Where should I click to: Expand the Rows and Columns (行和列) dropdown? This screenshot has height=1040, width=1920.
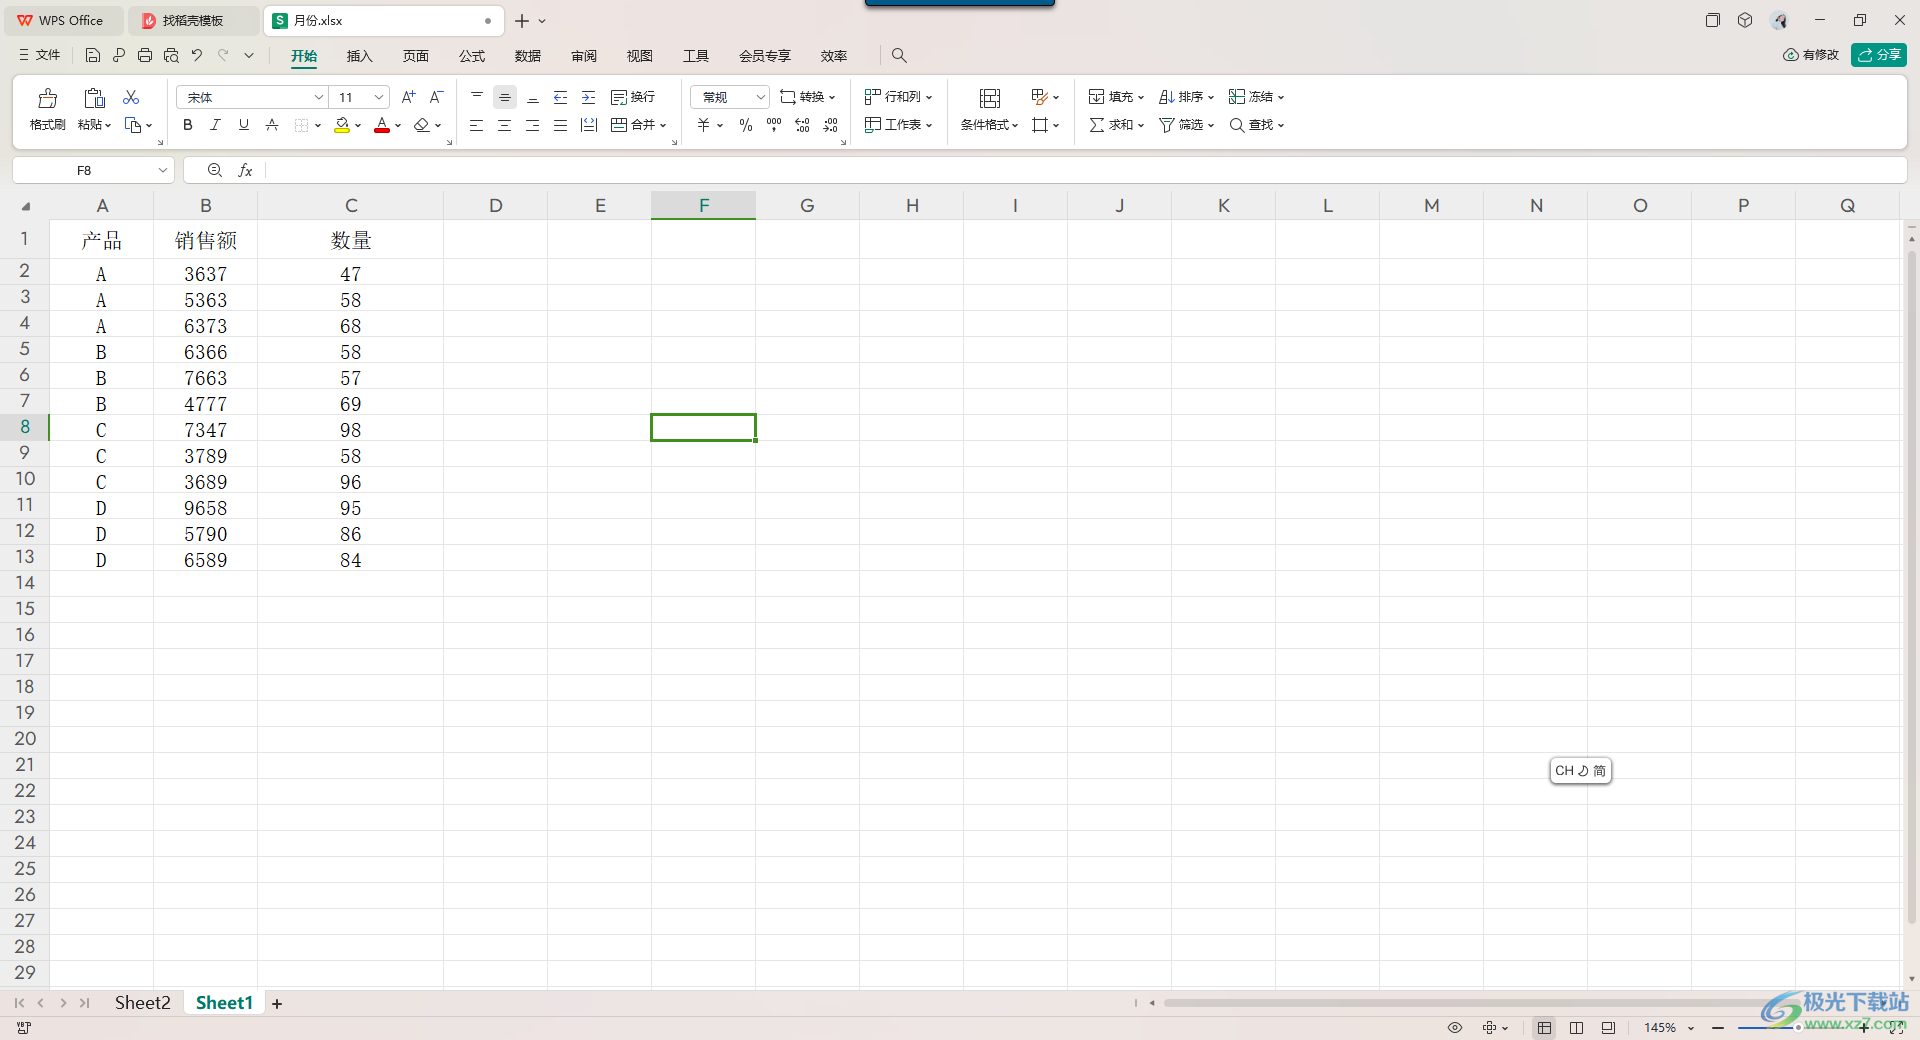click(x=929, y=98)
